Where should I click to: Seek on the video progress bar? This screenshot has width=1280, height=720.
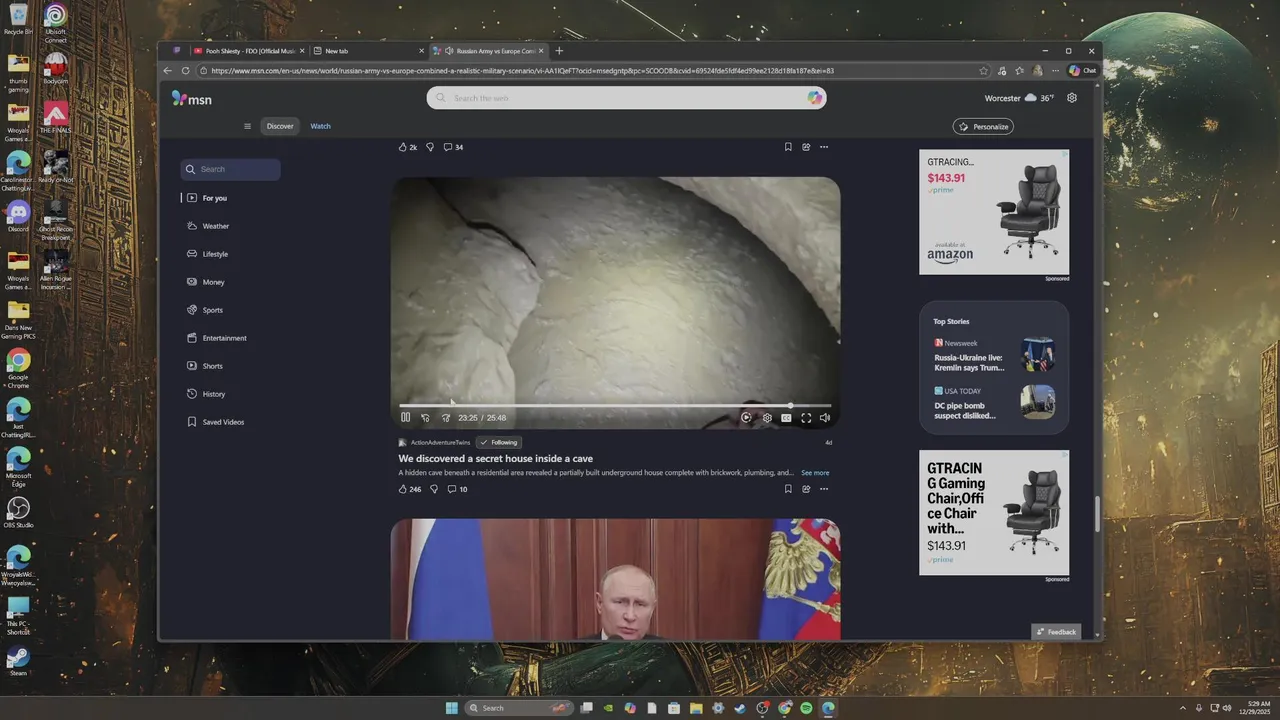[615, 405]
